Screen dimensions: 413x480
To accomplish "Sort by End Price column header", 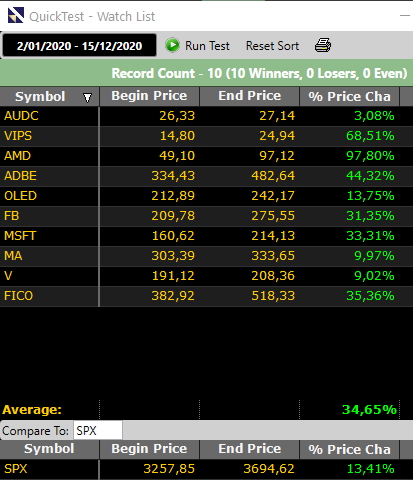I will [x=249, y=96].
